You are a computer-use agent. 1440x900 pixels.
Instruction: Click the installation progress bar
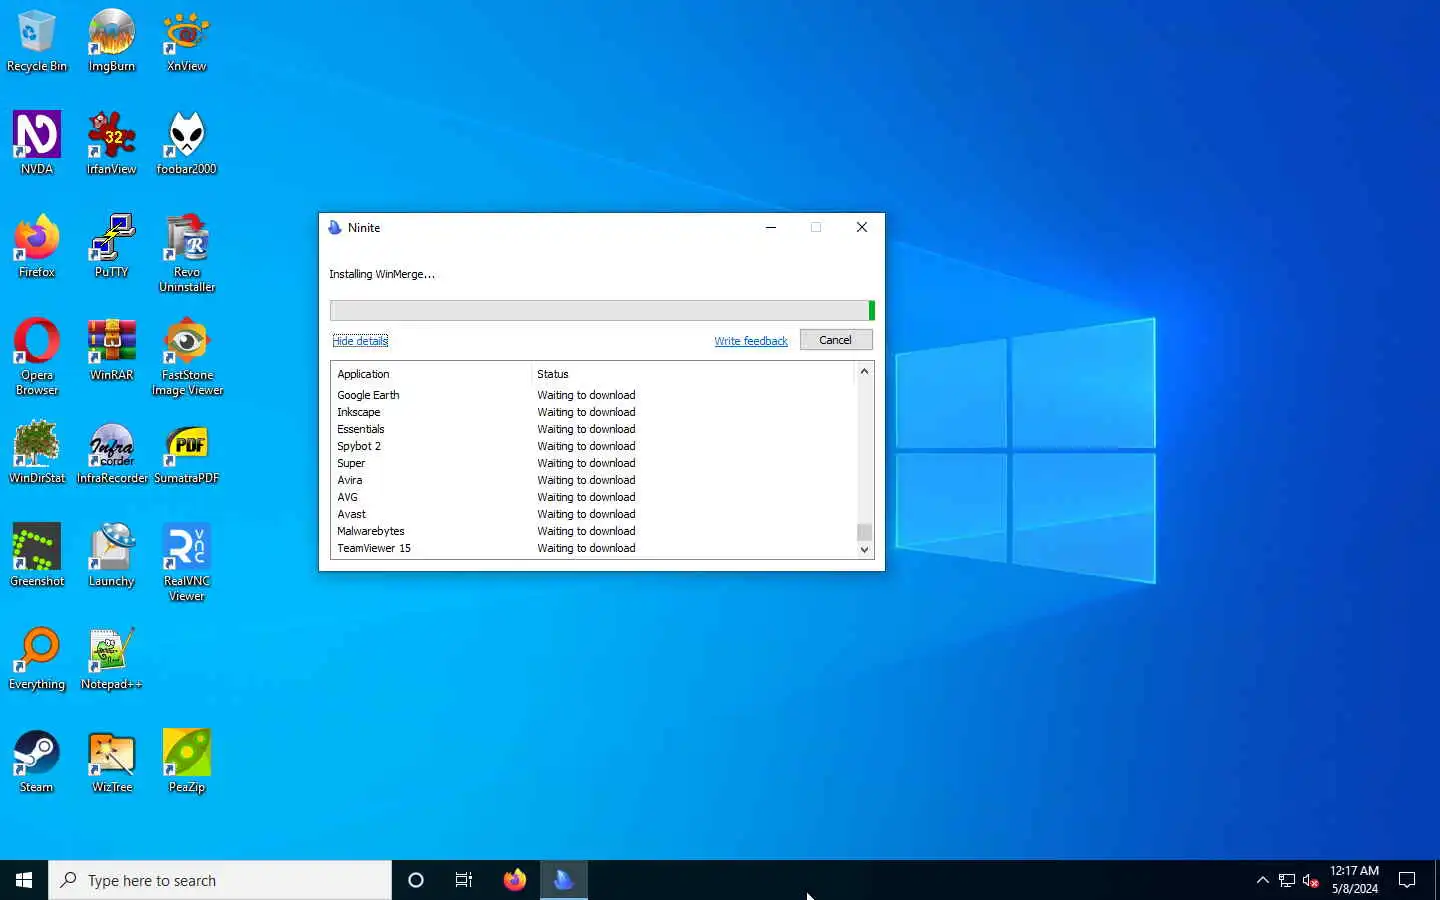(602, 310)
